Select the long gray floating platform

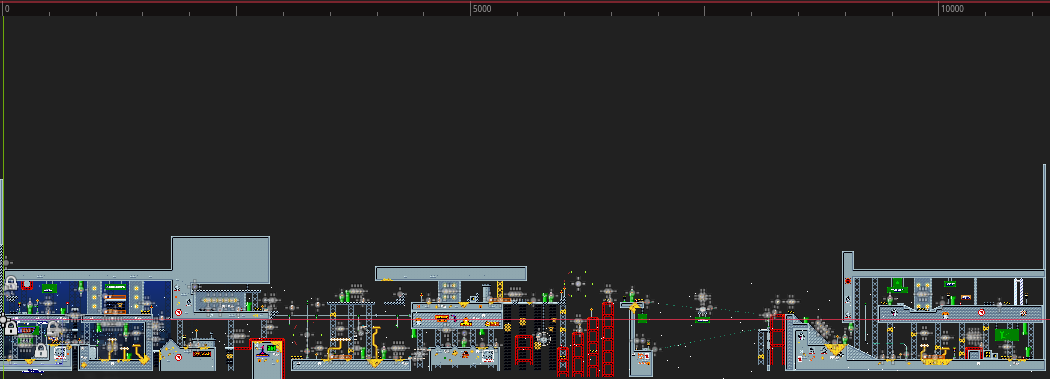click(x=451, y=273)
